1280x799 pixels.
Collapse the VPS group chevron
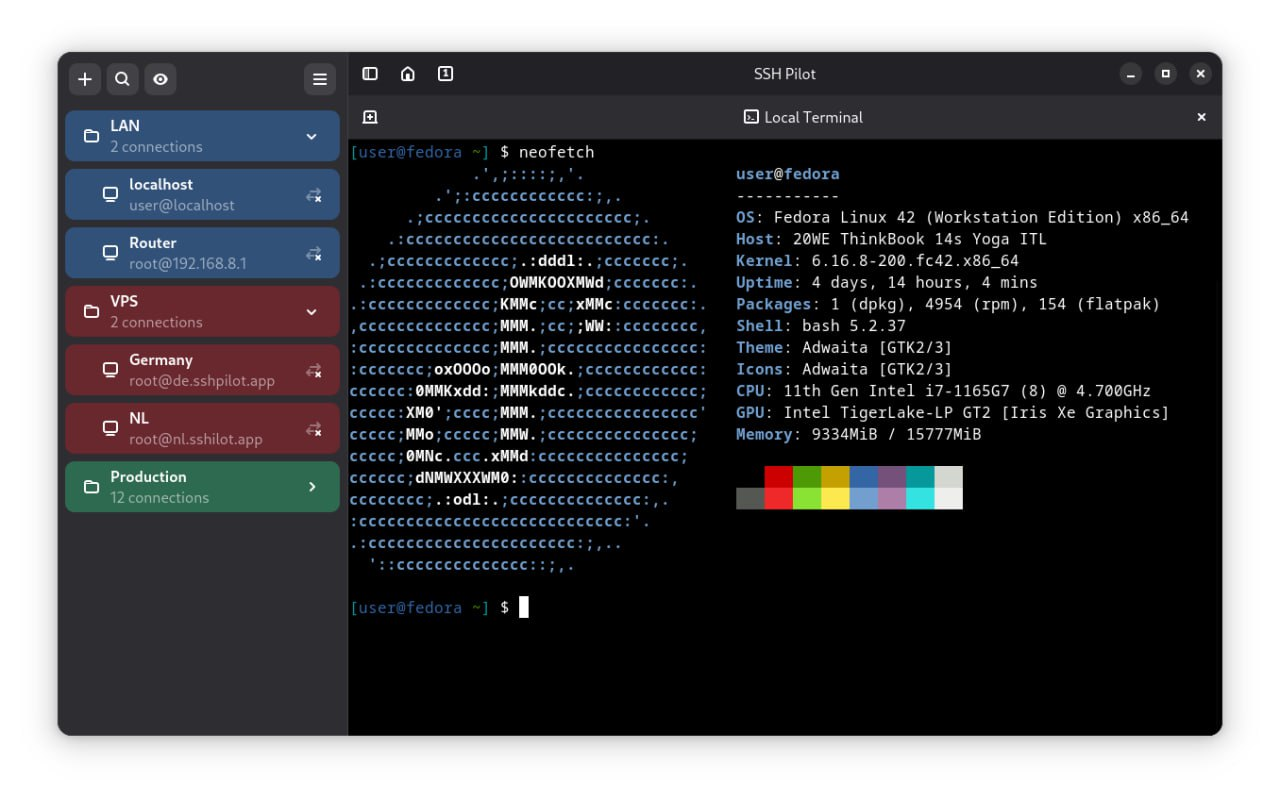tap(311, 312)
